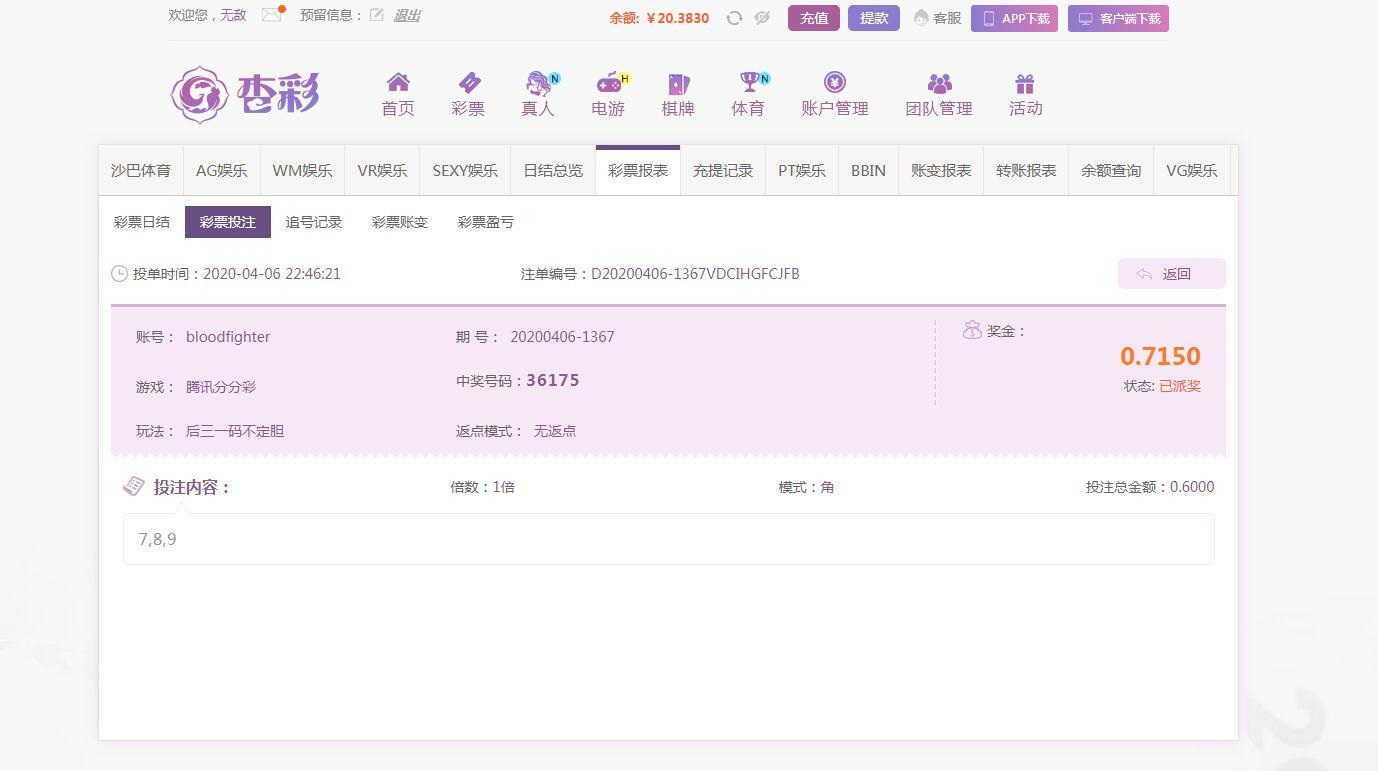Go to 首页 home
This screenshot has height=771, width=1378.
(398, 95)
